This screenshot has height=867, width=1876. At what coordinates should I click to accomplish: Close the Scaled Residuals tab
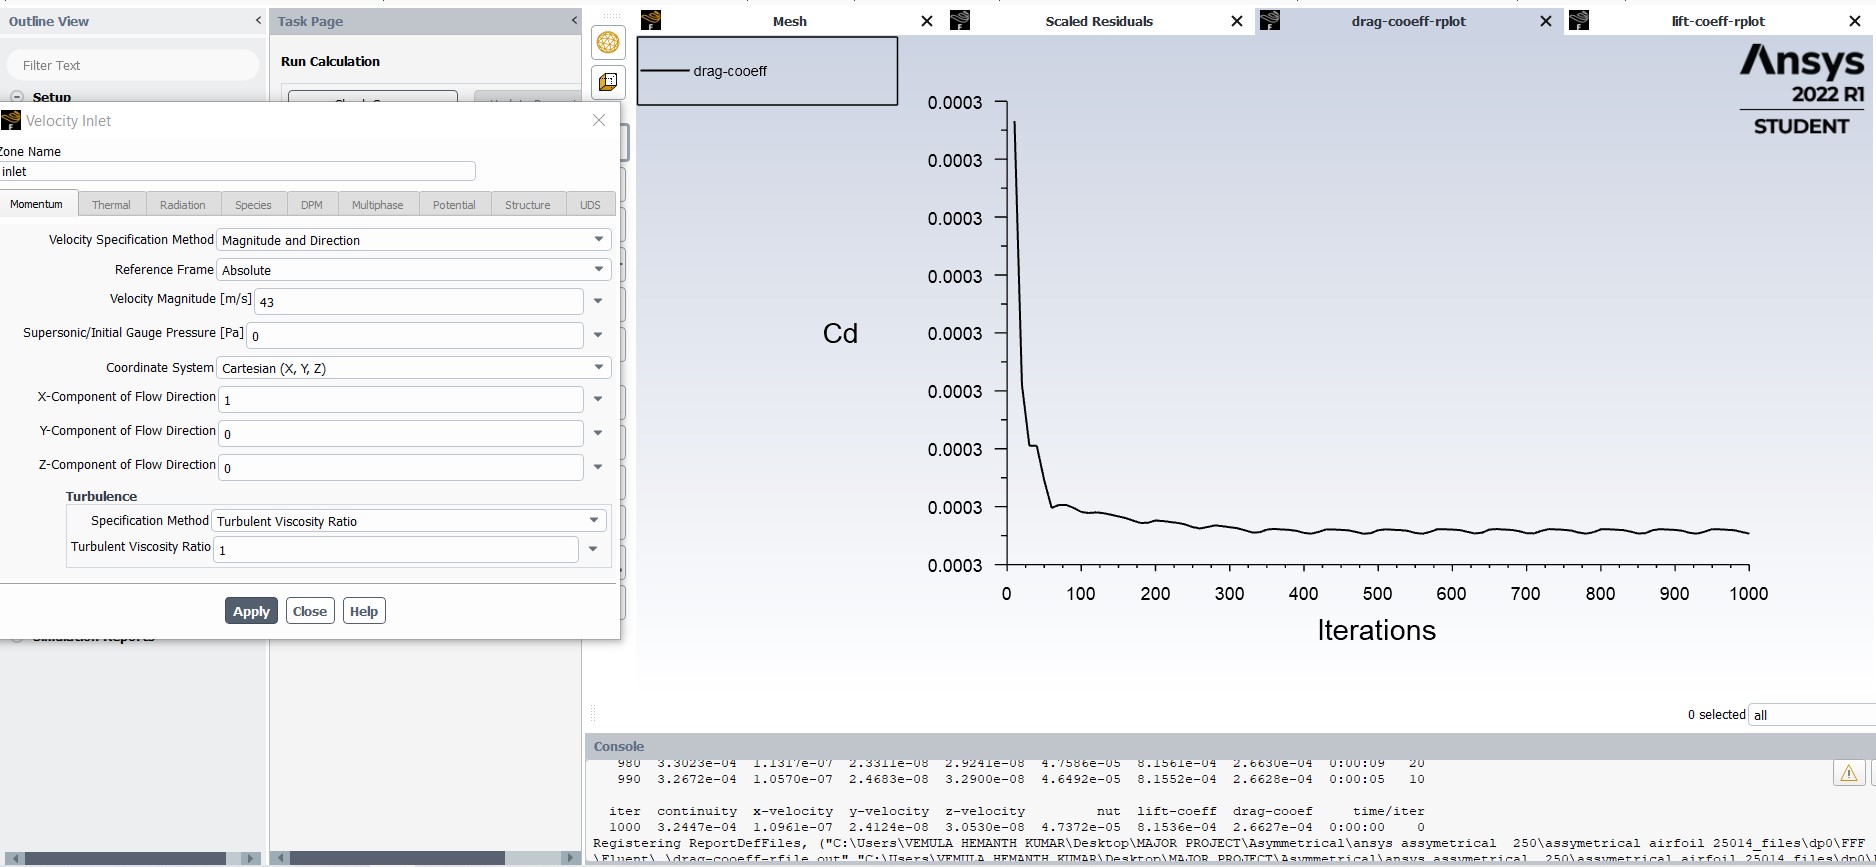point(1237,21)
